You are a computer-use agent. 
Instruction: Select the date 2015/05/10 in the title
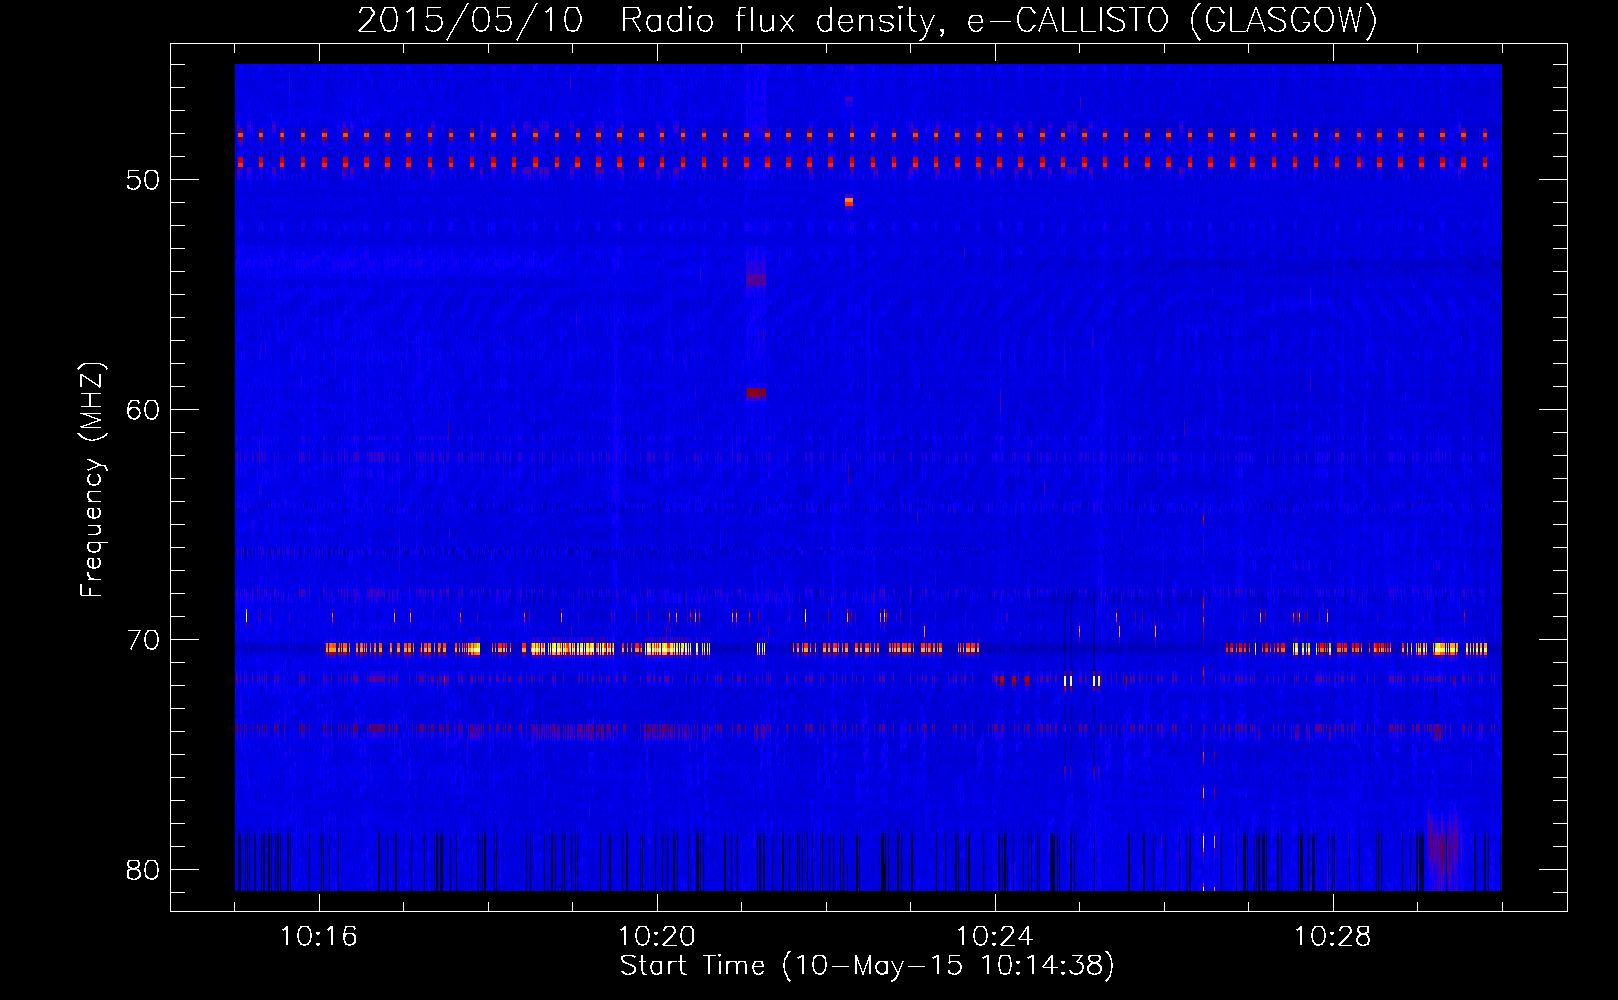pyautogui.click(x=470, y=20)
